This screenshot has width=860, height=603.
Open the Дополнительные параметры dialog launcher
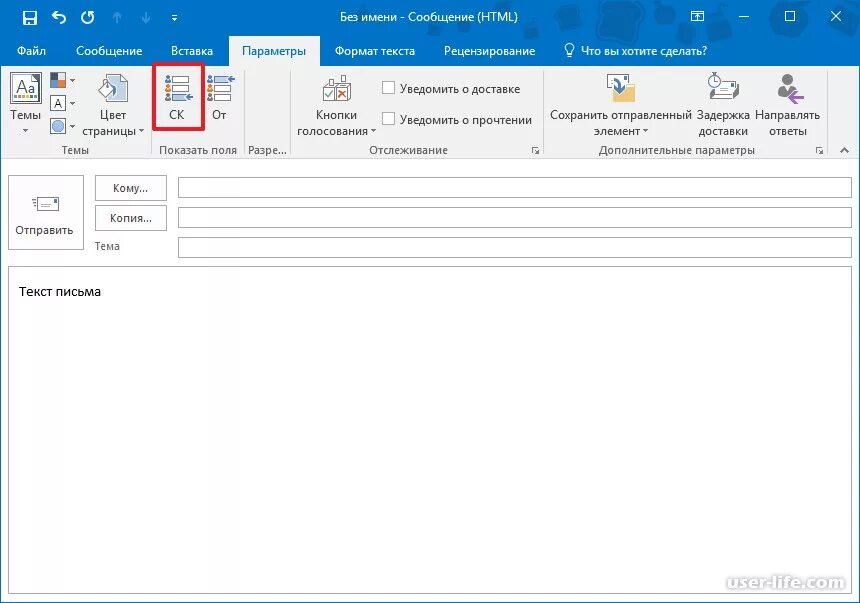point(819,150)
